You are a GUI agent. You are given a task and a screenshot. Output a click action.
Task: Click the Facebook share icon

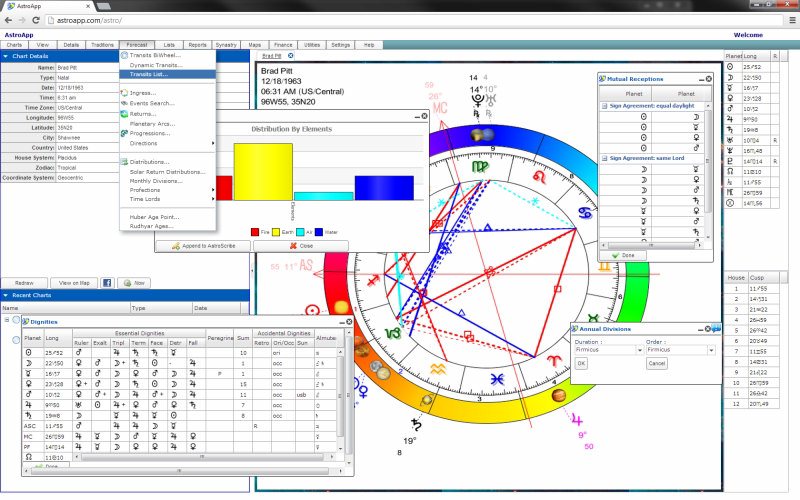(x=106, y=283)
